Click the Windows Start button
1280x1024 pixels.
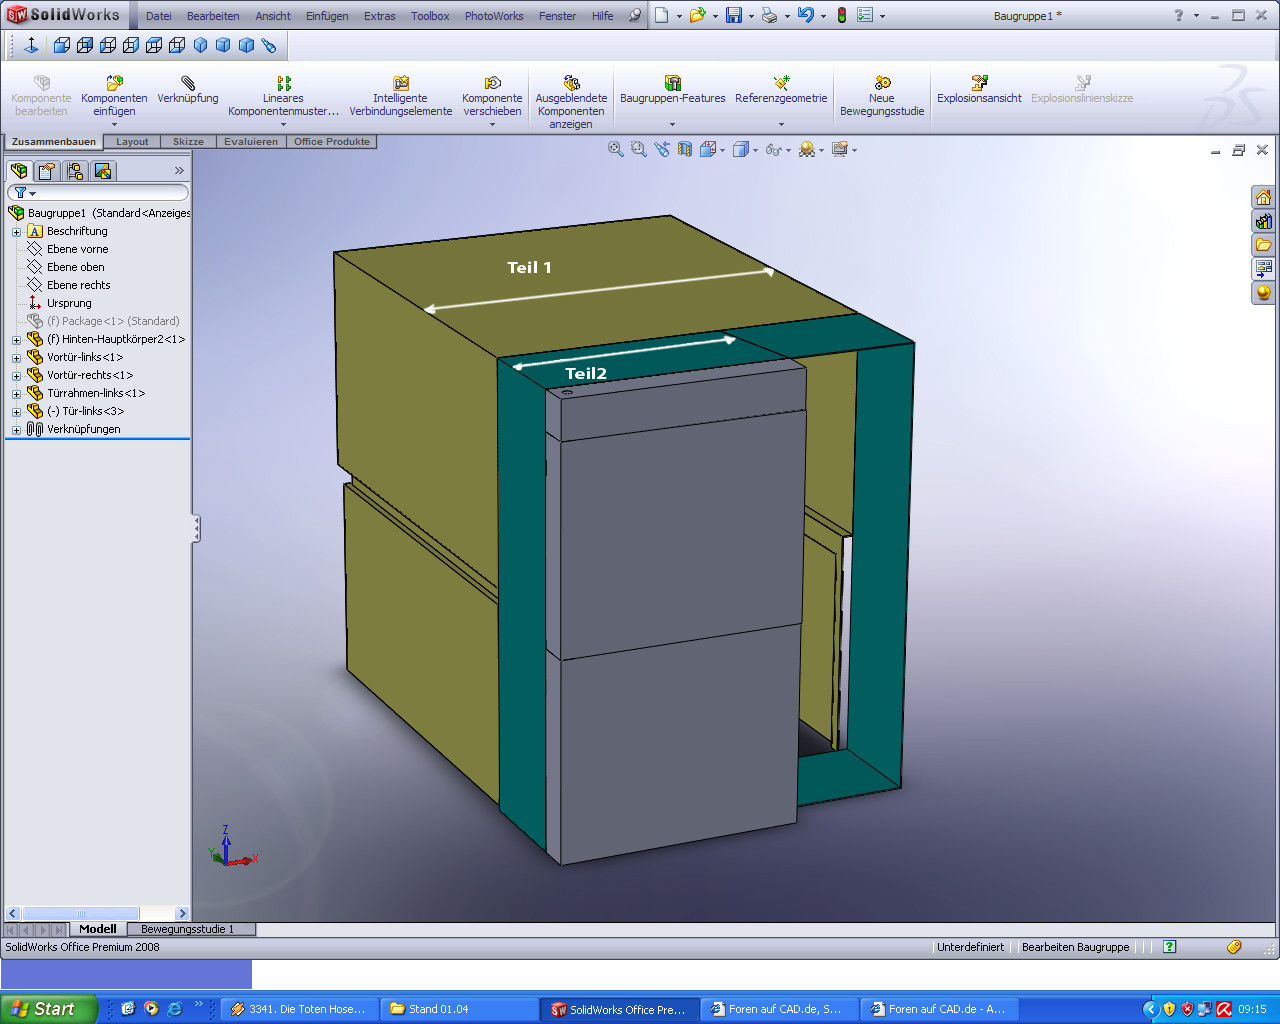click(x=48, y=1009)
